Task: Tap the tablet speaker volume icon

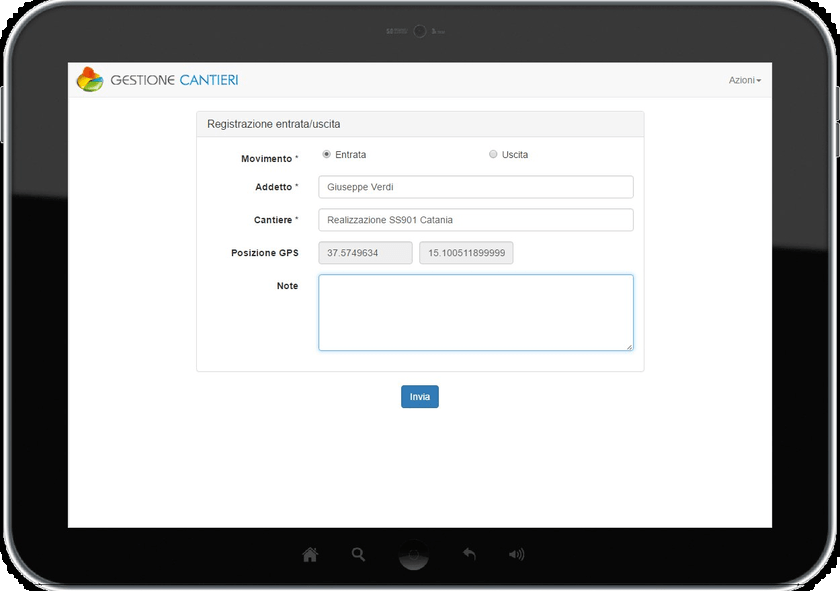Action: pyautogui.click(x=516, y=554)
